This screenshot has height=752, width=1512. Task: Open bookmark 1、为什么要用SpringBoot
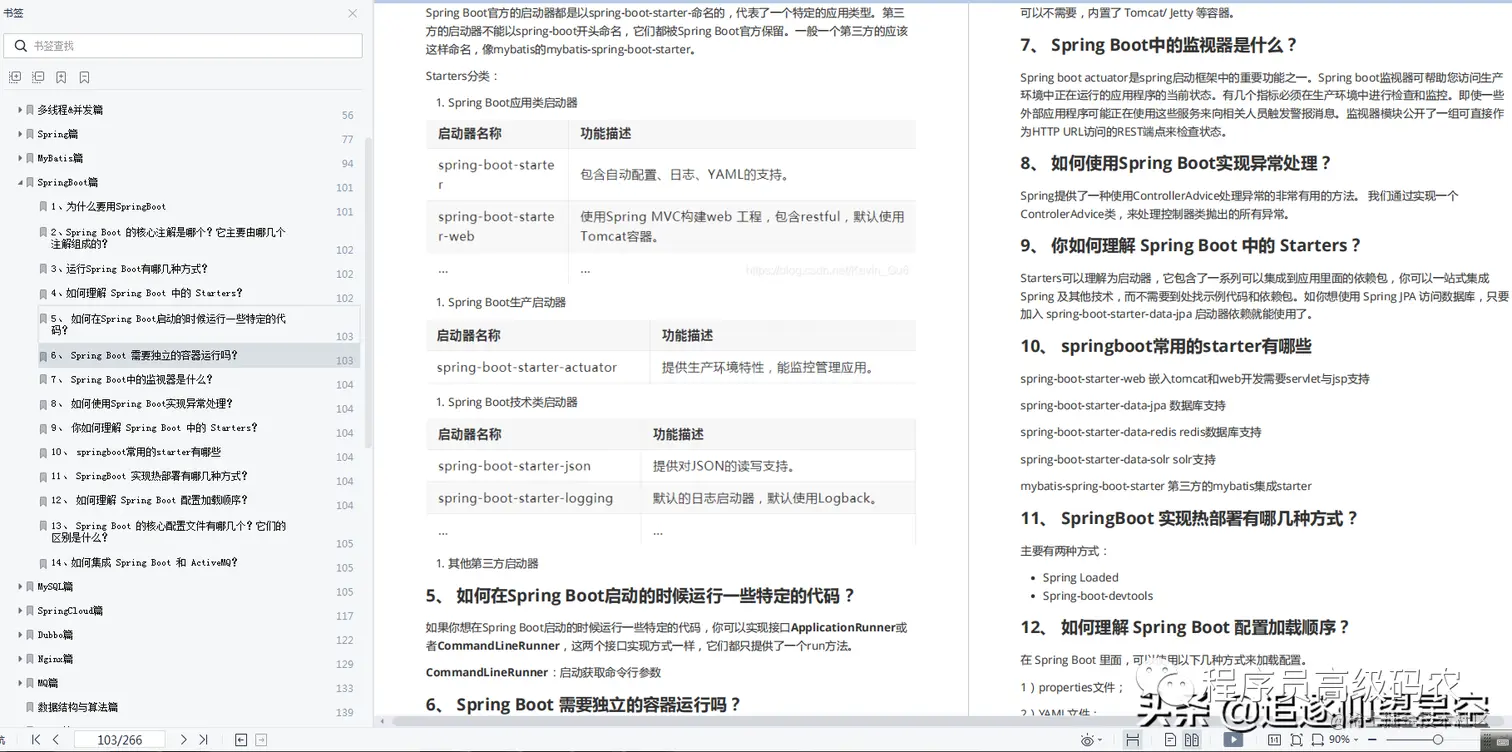pyautogui.click(x=108, y=206)
